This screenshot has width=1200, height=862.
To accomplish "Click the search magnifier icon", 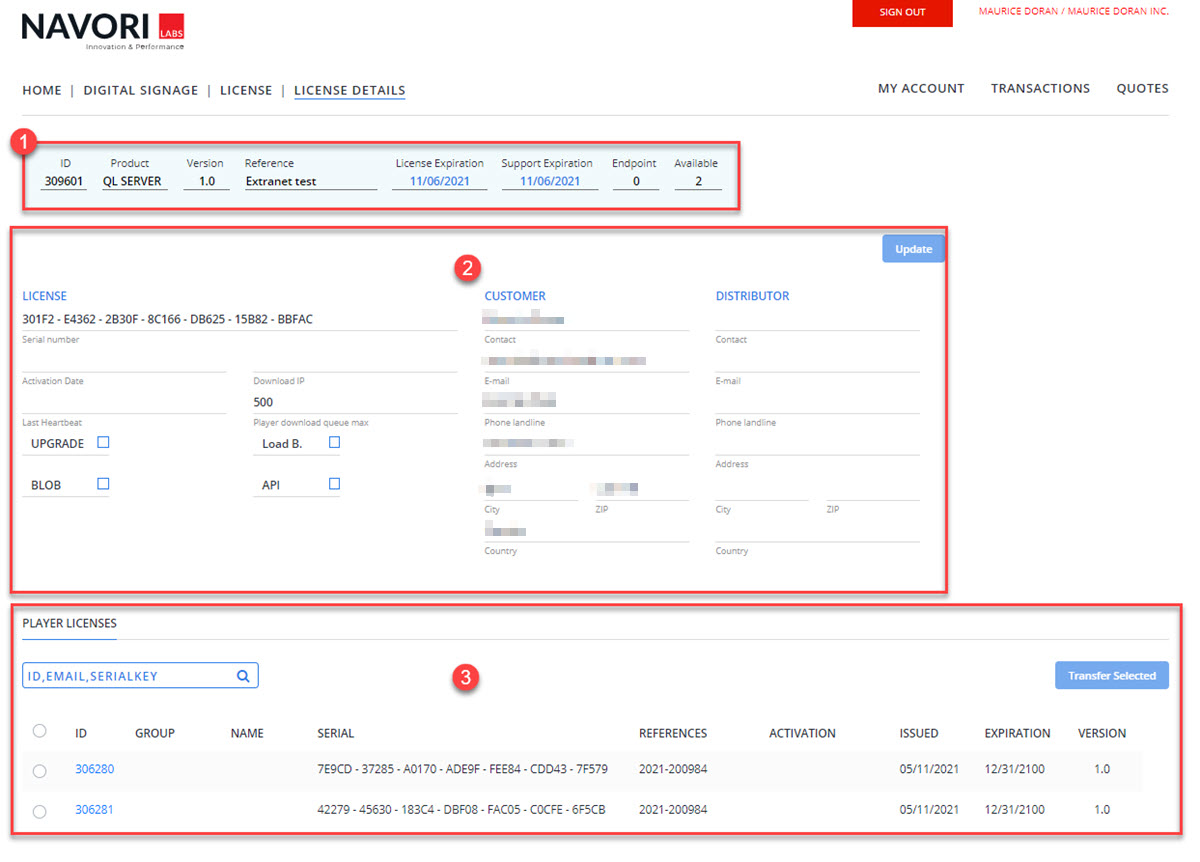I will pos(243,676).
